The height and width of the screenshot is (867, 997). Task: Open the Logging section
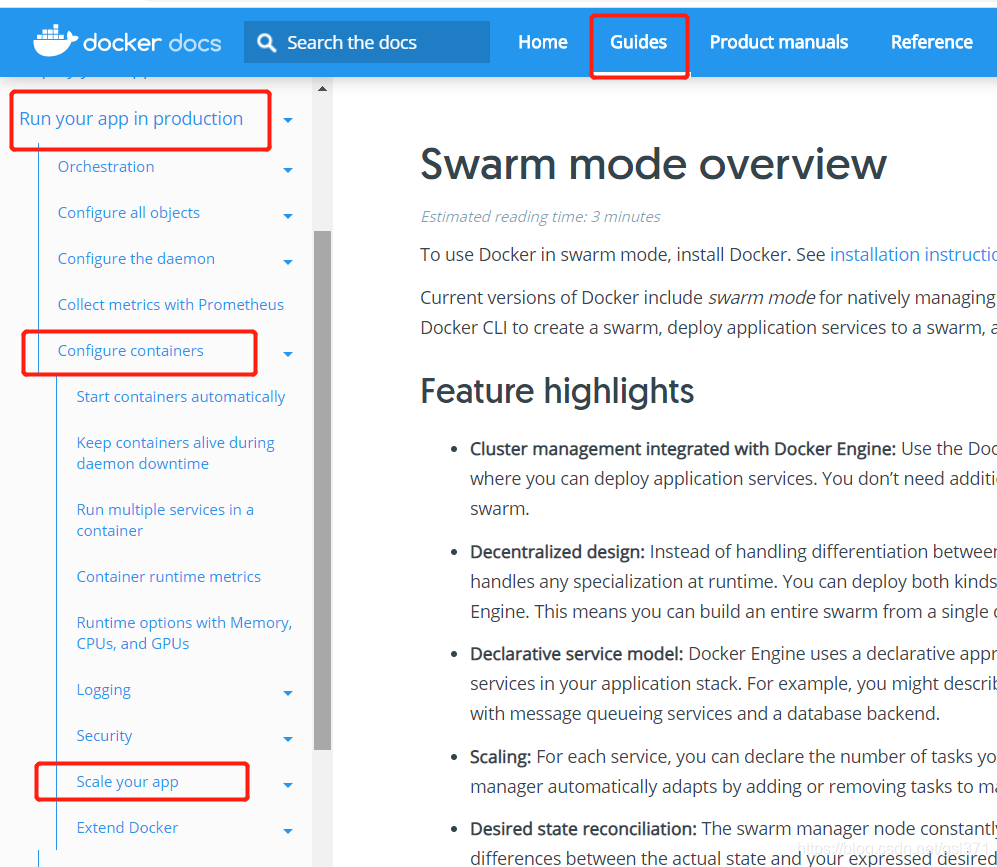(104, 690)
